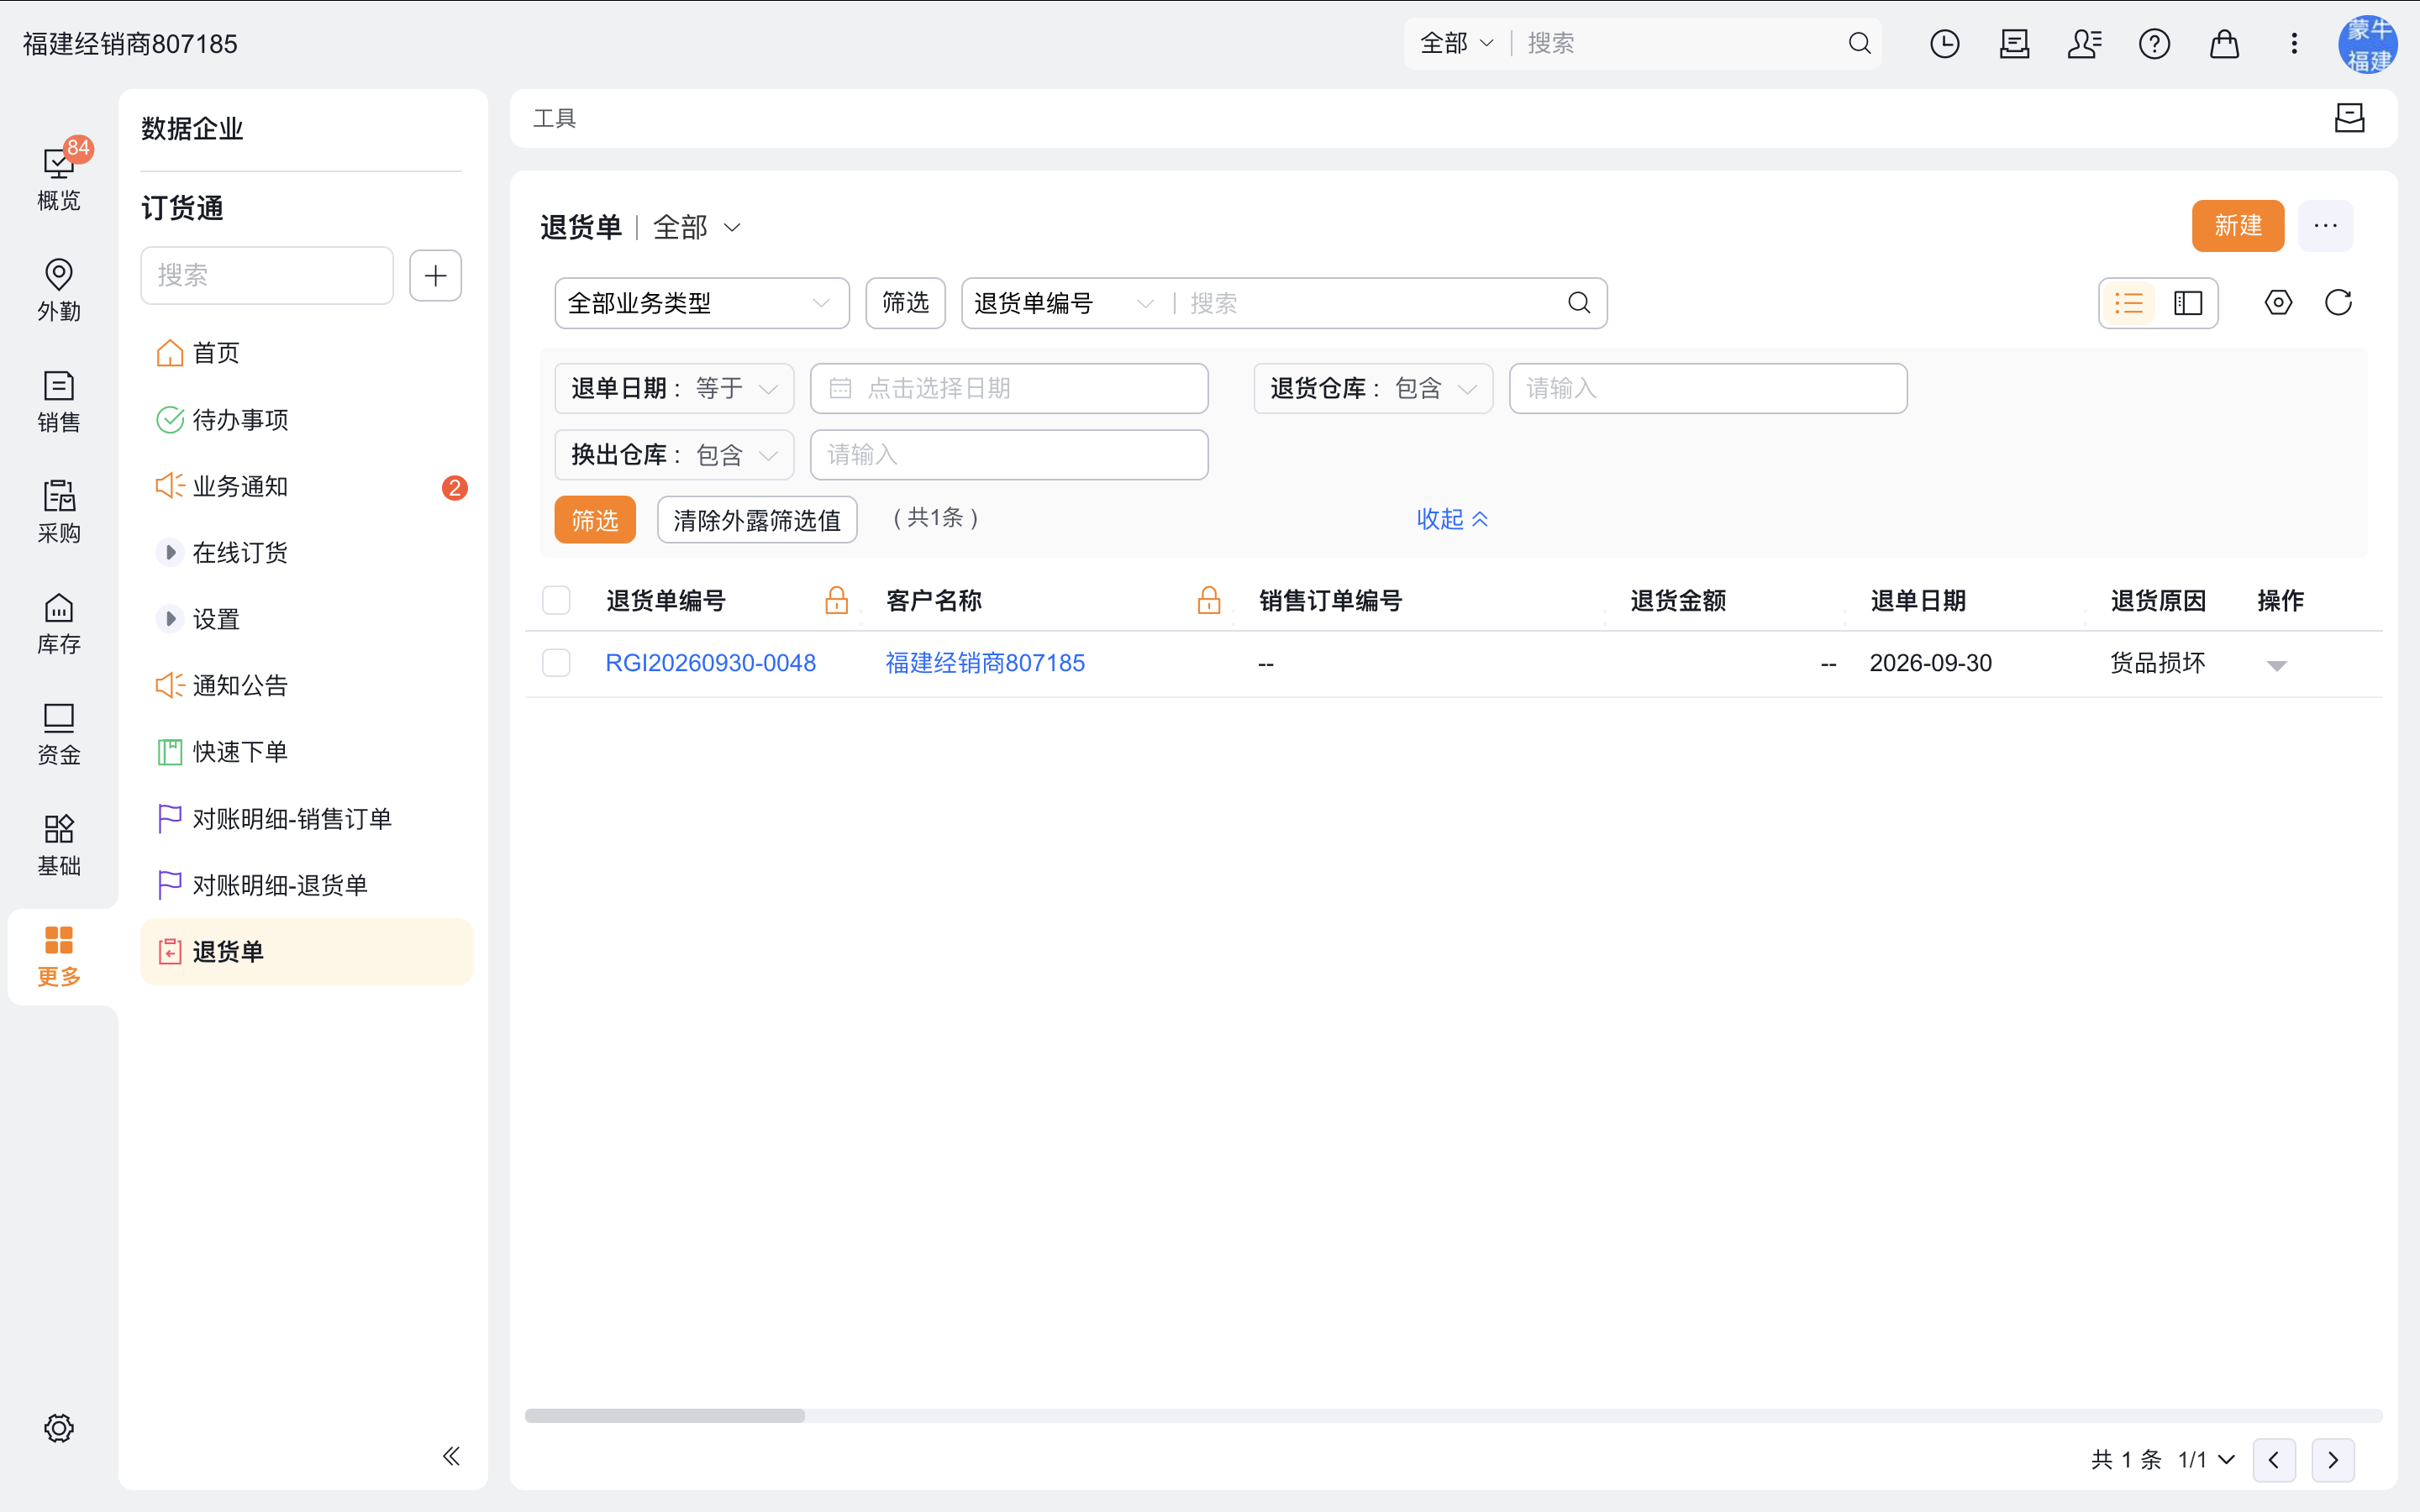The height and width of the screenshot is (1512, 2420).
Task: Change the 退货仓库 包含 operator dropdown
Action: 1373,388
